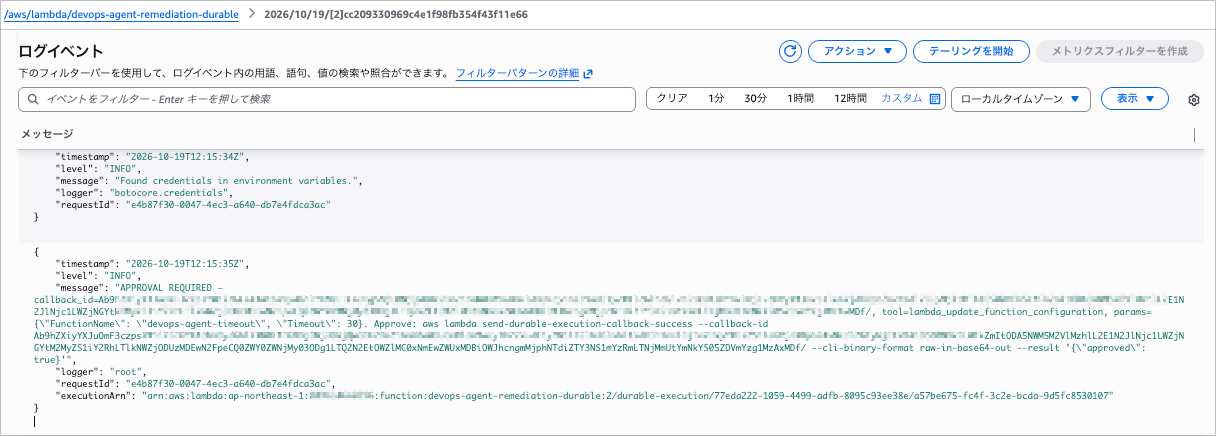Click log stream name 2026/10/19/[2]cc209330969c4e1f98fb354f43f11e66
This screenshot has height=436, width=1216.
click(395, 16)
